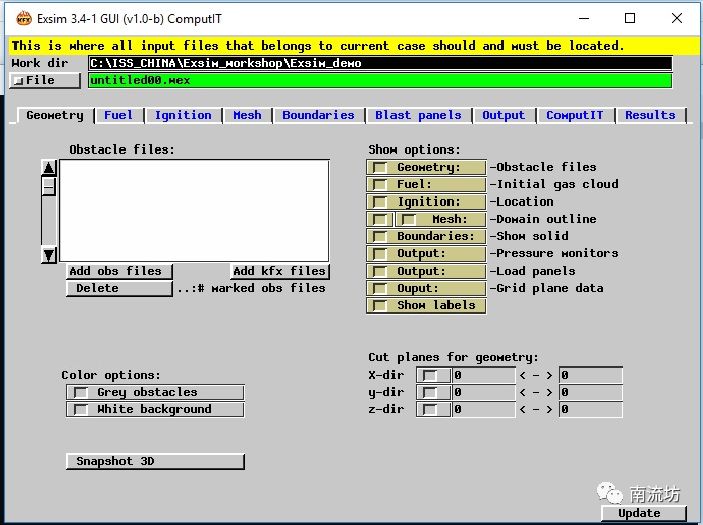Click Add obs files button
This screenshot has width=703, height=525.
(115, 271)
